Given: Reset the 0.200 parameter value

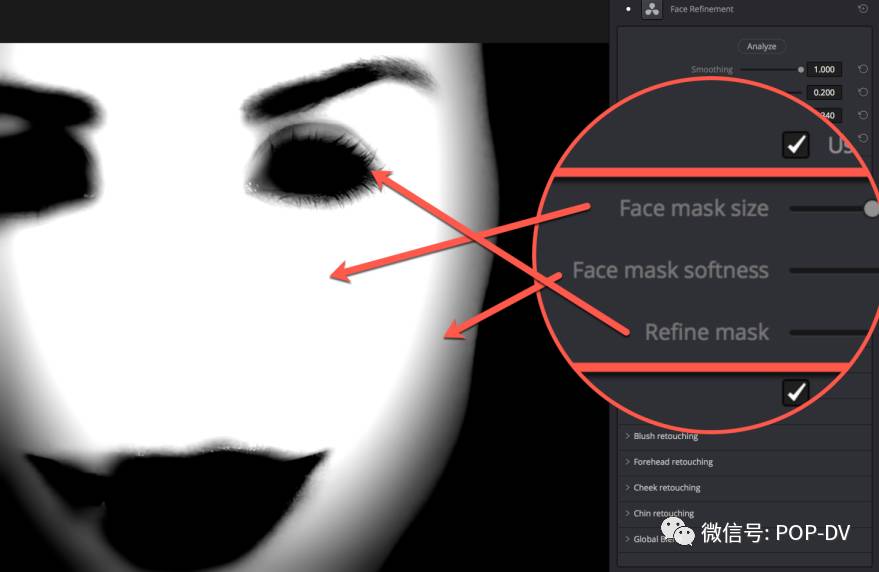Looking at the screenshot, I should [x=862, y=92].
